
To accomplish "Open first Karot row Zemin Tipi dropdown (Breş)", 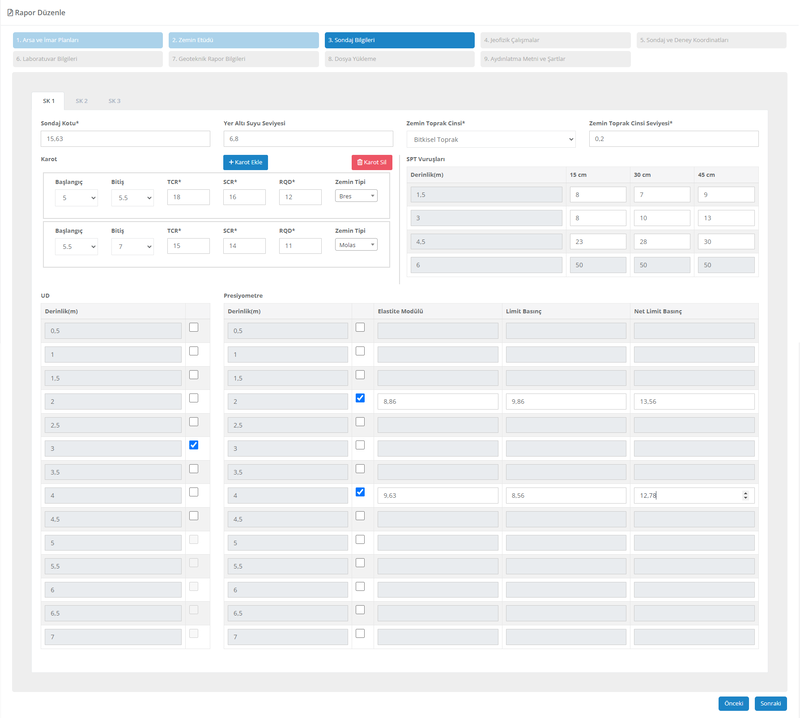I will [356, 197].
